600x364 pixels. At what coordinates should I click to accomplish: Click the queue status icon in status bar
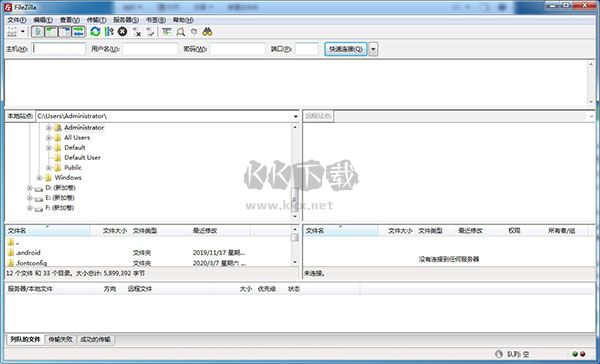(x=499, y=354)
